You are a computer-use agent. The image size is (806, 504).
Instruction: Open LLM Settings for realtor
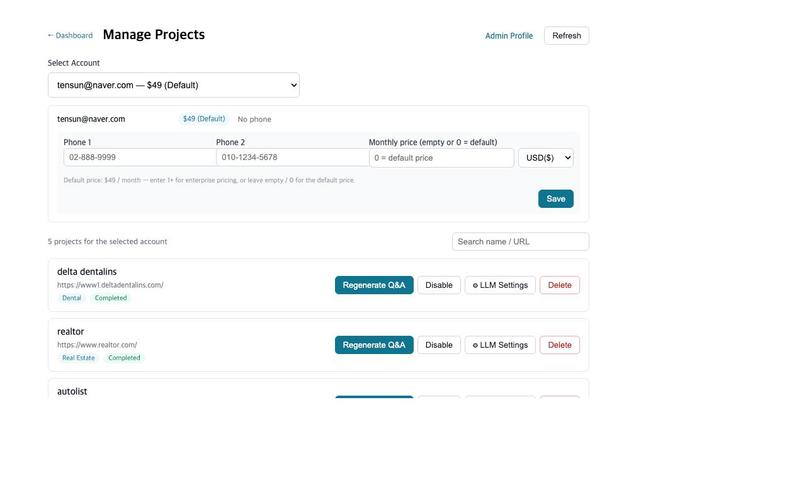(x=500, y=345)
